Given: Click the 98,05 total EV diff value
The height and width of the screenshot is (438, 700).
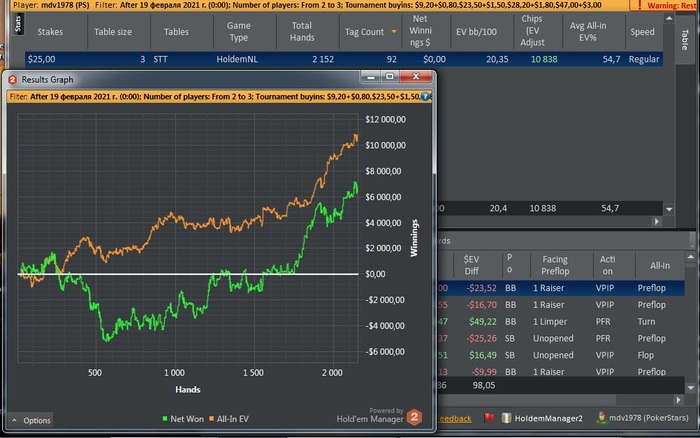Looking at the screenshot, I should (483, 385).
